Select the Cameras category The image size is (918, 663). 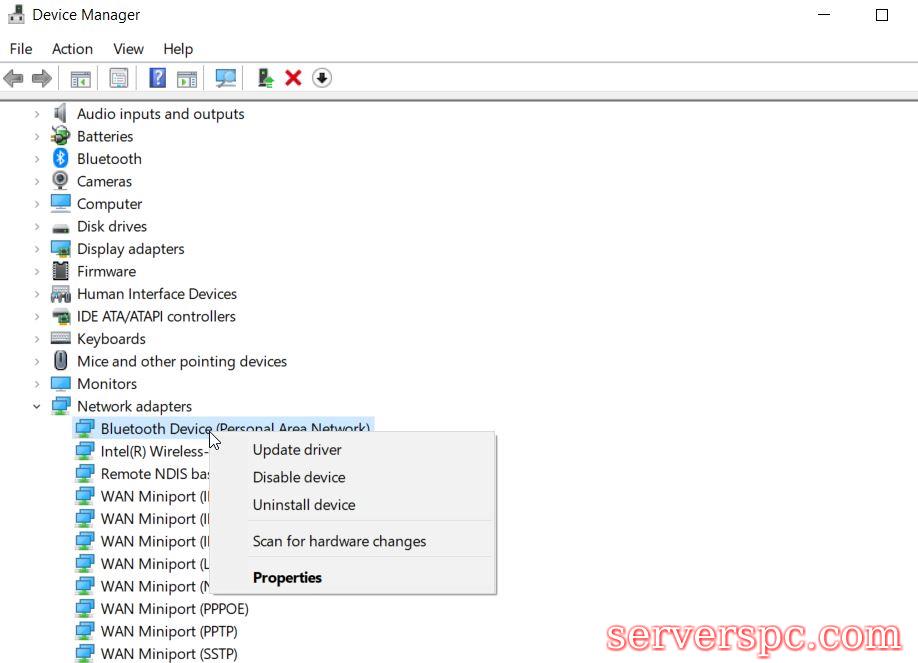tap(104, 181)
